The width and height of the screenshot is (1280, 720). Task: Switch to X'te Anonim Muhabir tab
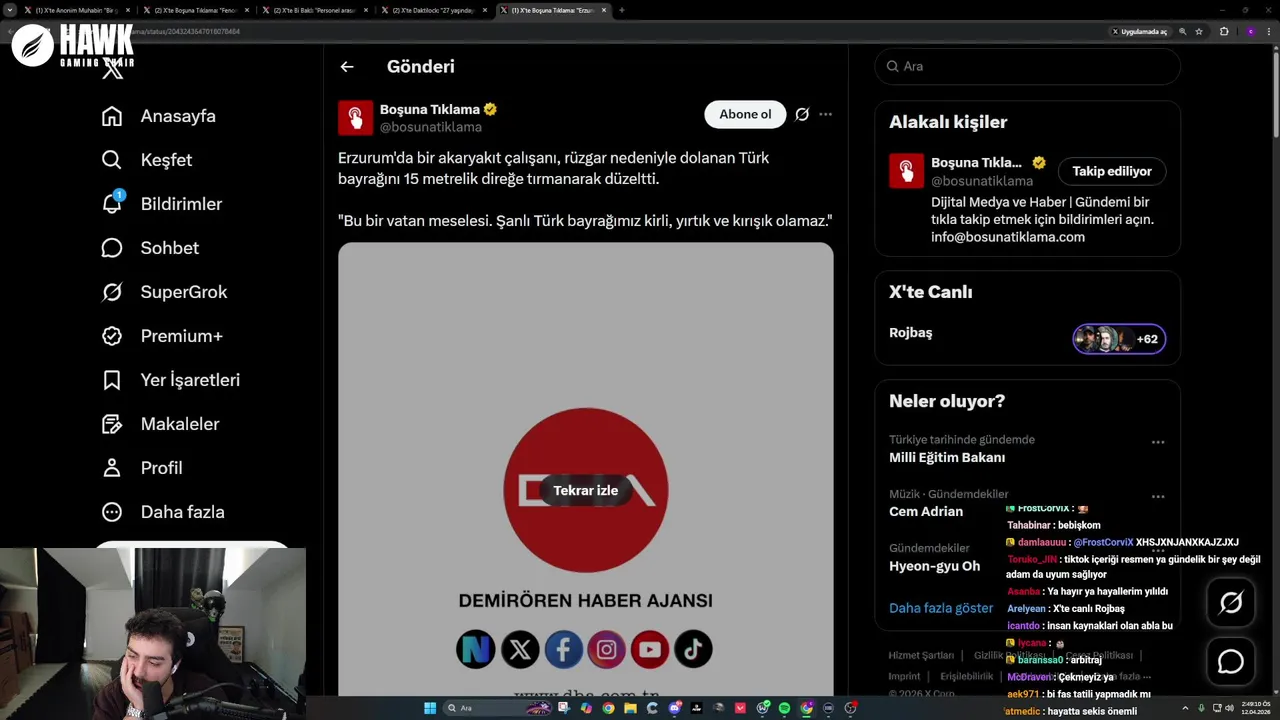pyautogui.click(x=76, y=10)
